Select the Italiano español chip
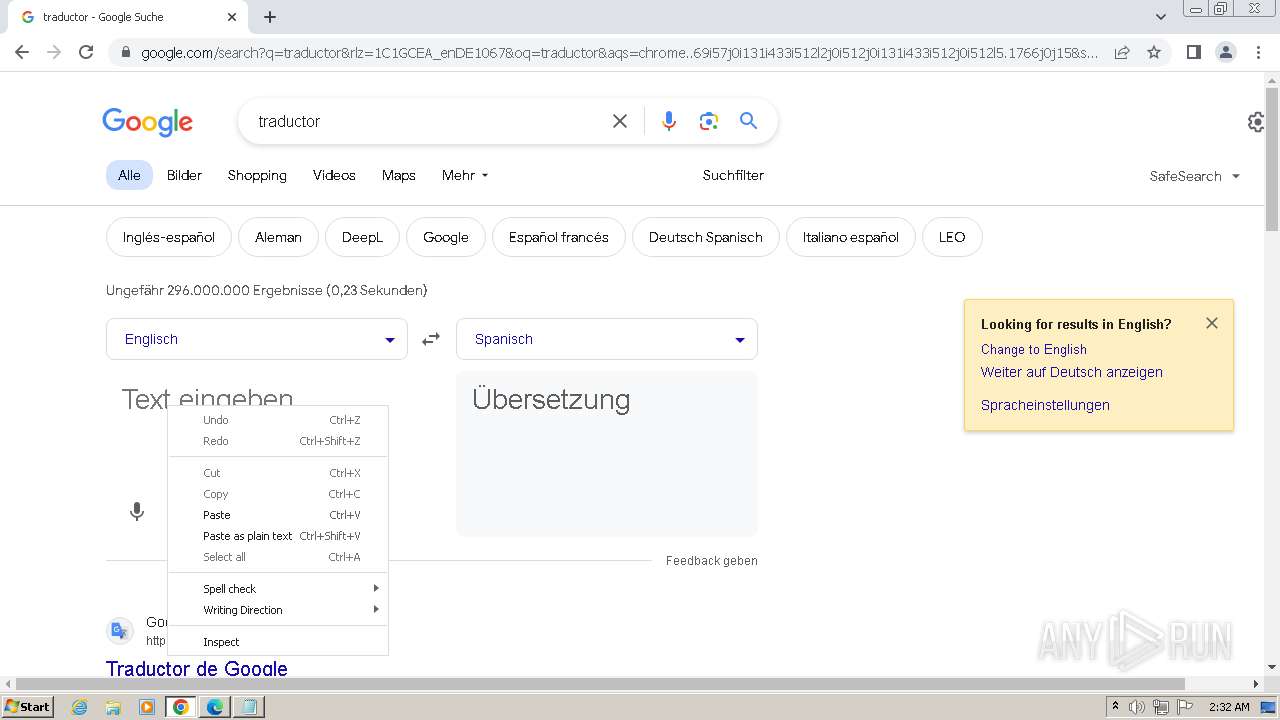Screen dimensions: 1280x720 (851, 237)
